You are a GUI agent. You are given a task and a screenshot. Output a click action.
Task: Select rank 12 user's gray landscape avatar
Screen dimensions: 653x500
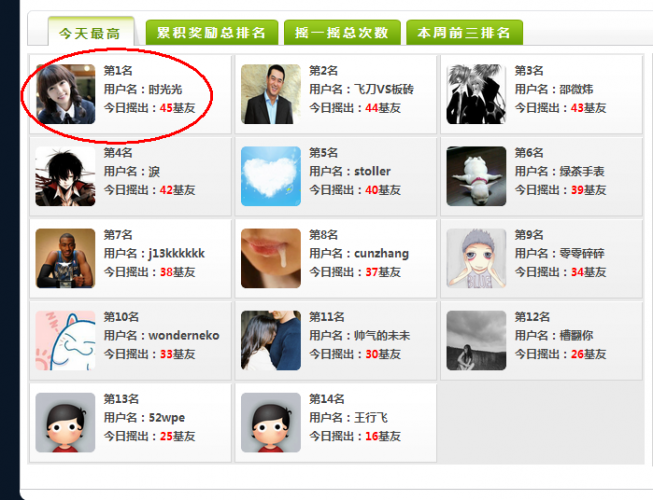point(476,340)
